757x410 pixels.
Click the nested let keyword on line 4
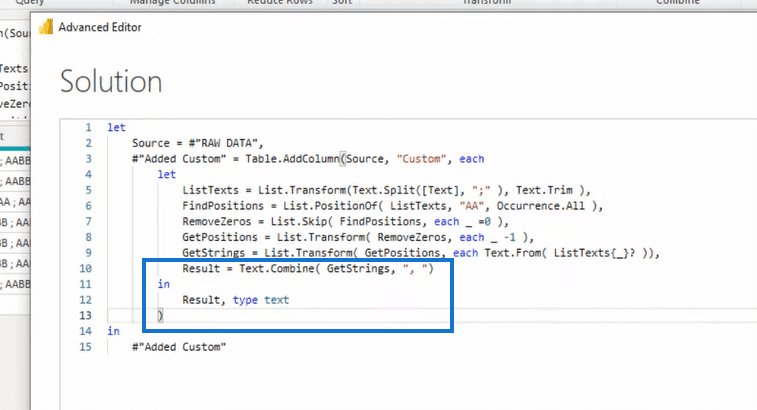click(167, 174)
